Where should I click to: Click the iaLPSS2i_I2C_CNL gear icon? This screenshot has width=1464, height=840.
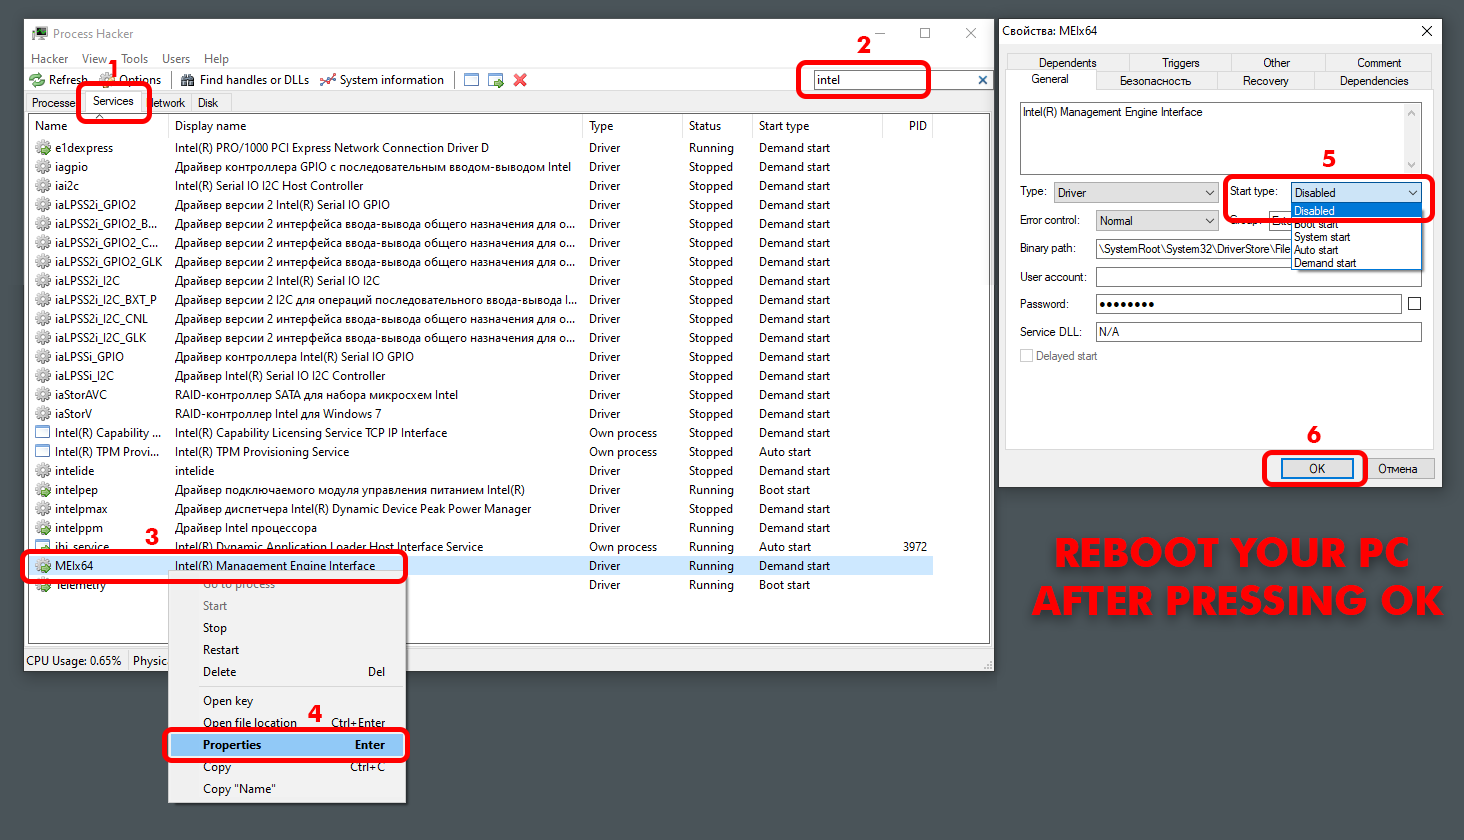pos(43,319)
